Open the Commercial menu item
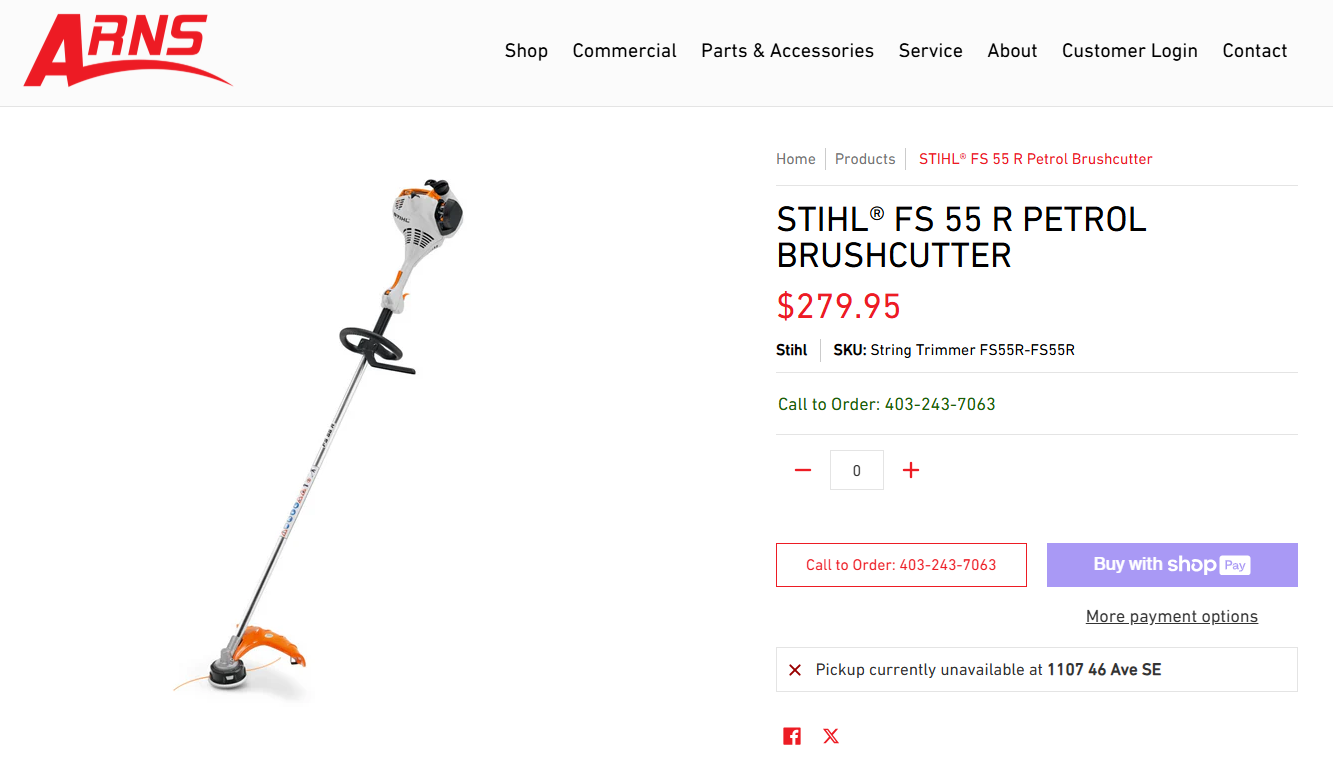This screenshot has width=1333, height=776. 624,51
